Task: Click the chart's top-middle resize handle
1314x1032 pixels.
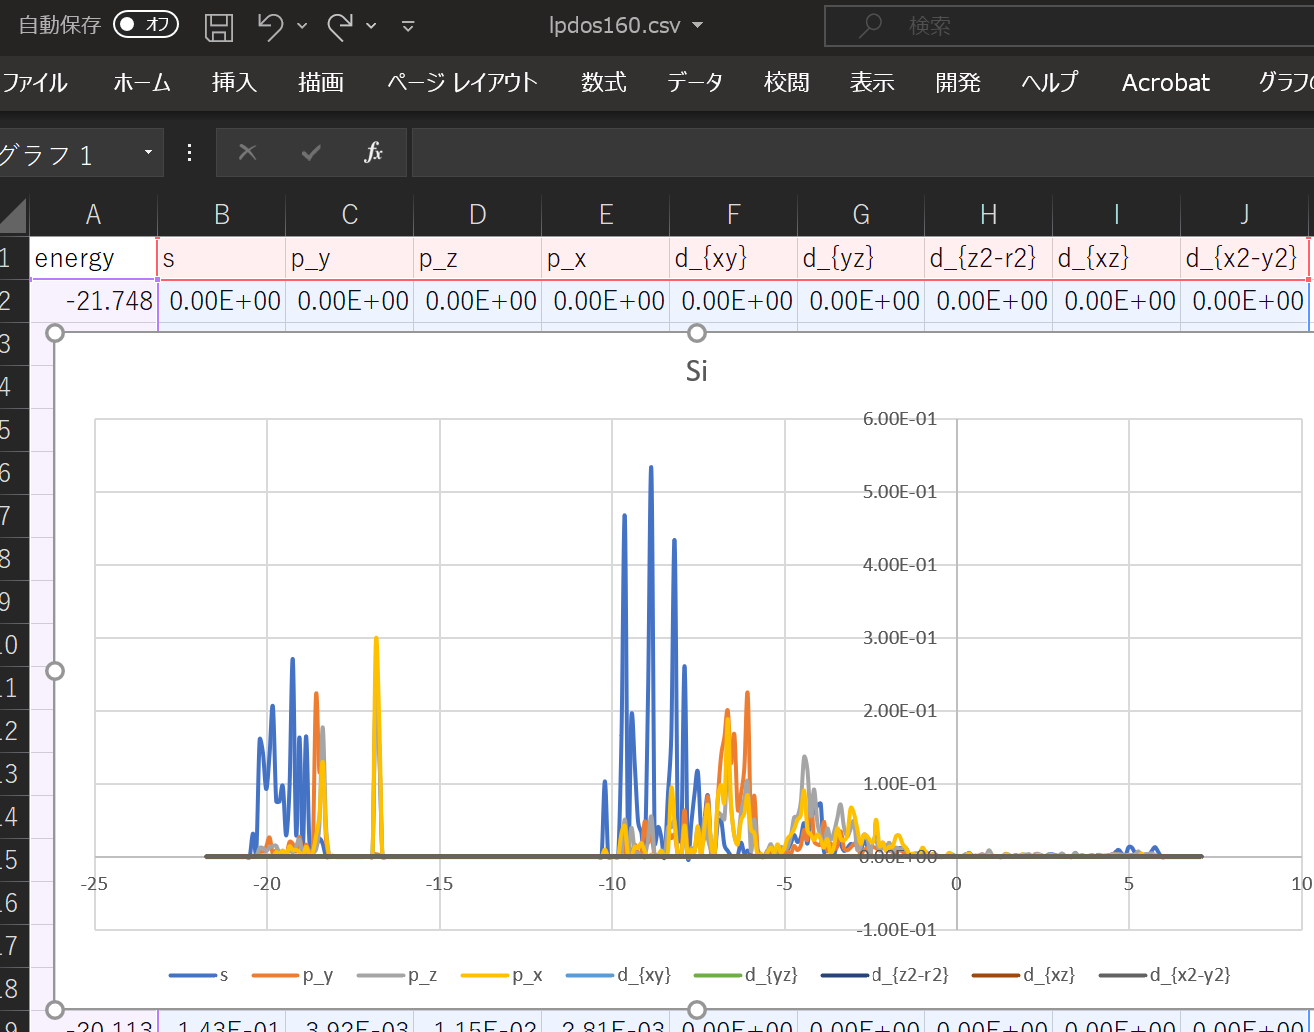Action: (697, 333)
